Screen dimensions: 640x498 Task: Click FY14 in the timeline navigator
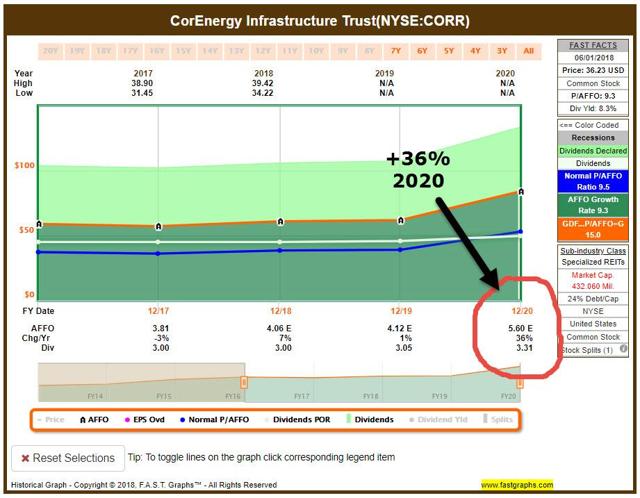coord(95,396)
